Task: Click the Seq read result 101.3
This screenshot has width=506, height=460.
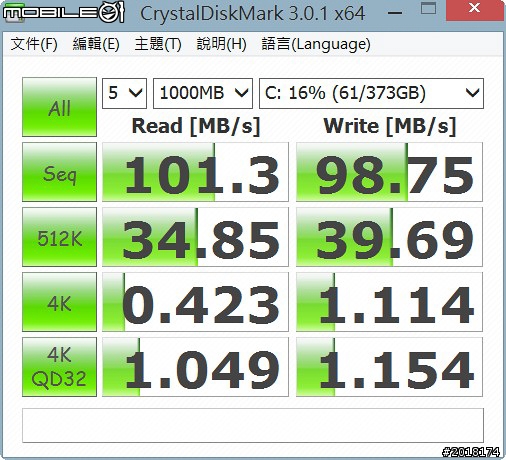Action: (x=195, y=172)
